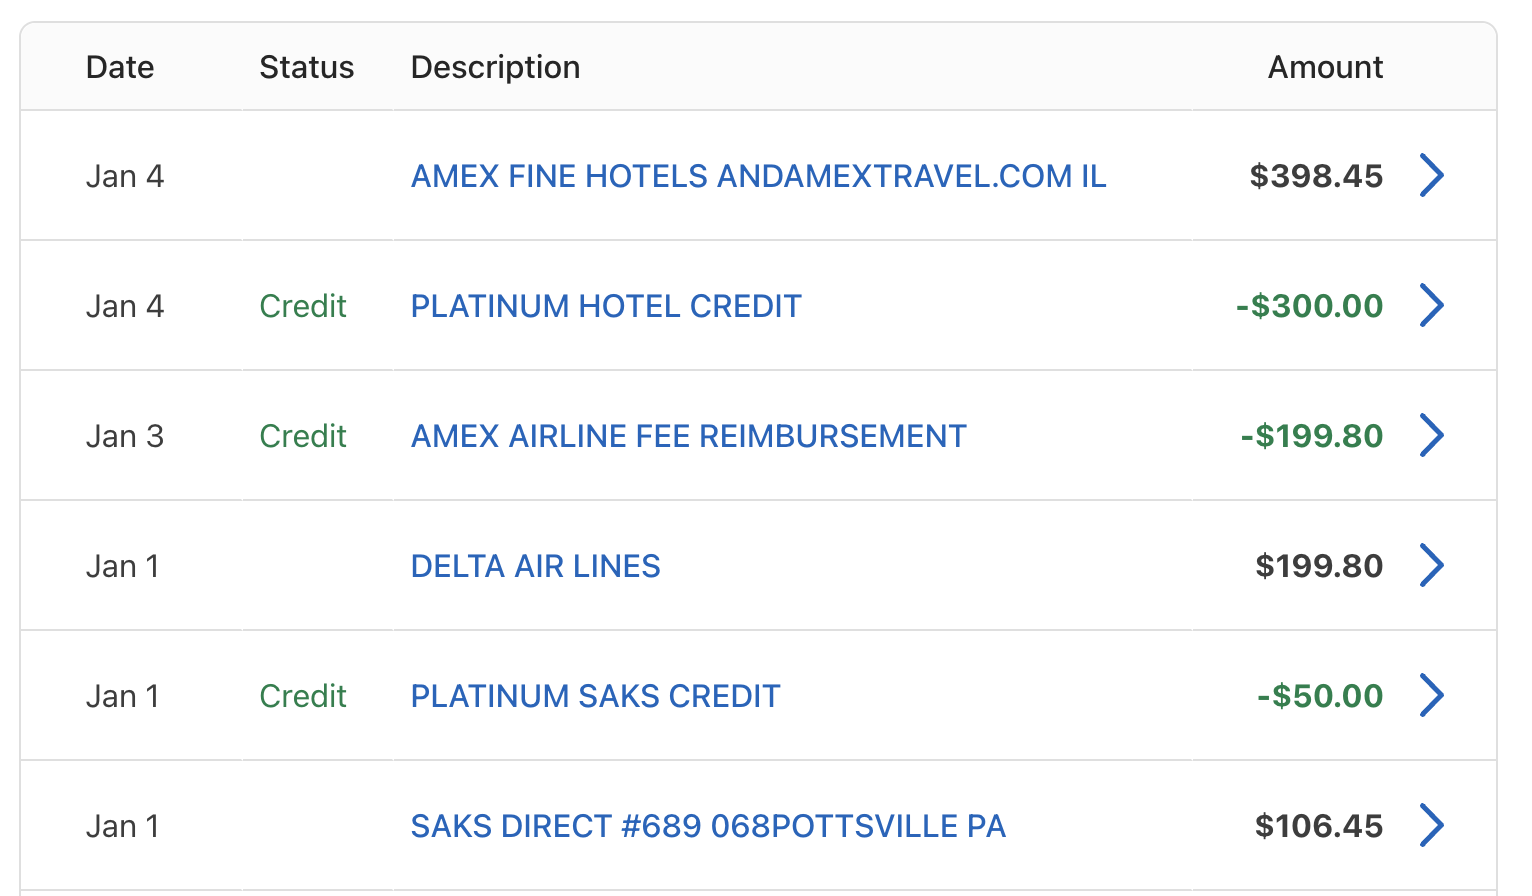Select the Credit status on Jan 4 row
This screenshot has width=1532, height=896.
303,305
